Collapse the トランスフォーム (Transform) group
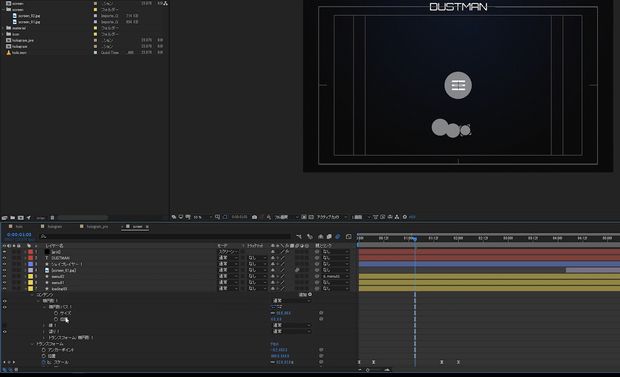The image size is (620, 377). (33, 344)
